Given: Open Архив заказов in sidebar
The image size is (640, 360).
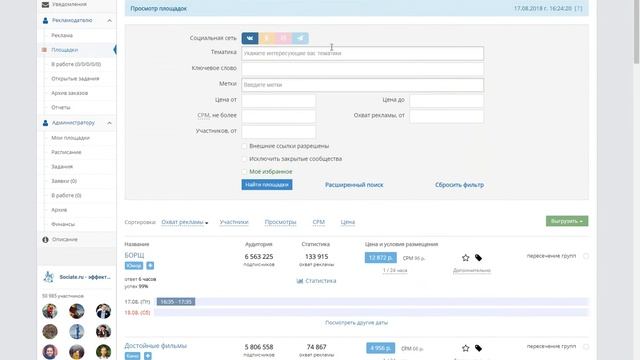Looking at the screenshot, I should click(x=69, y=93).
